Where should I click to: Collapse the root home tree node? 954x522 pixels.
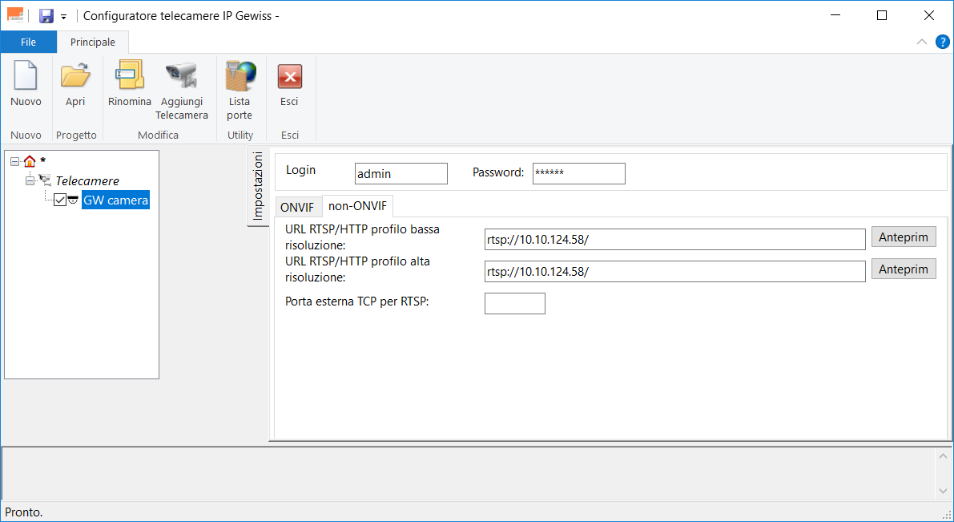pyautogui.click(x=15, y=161)
